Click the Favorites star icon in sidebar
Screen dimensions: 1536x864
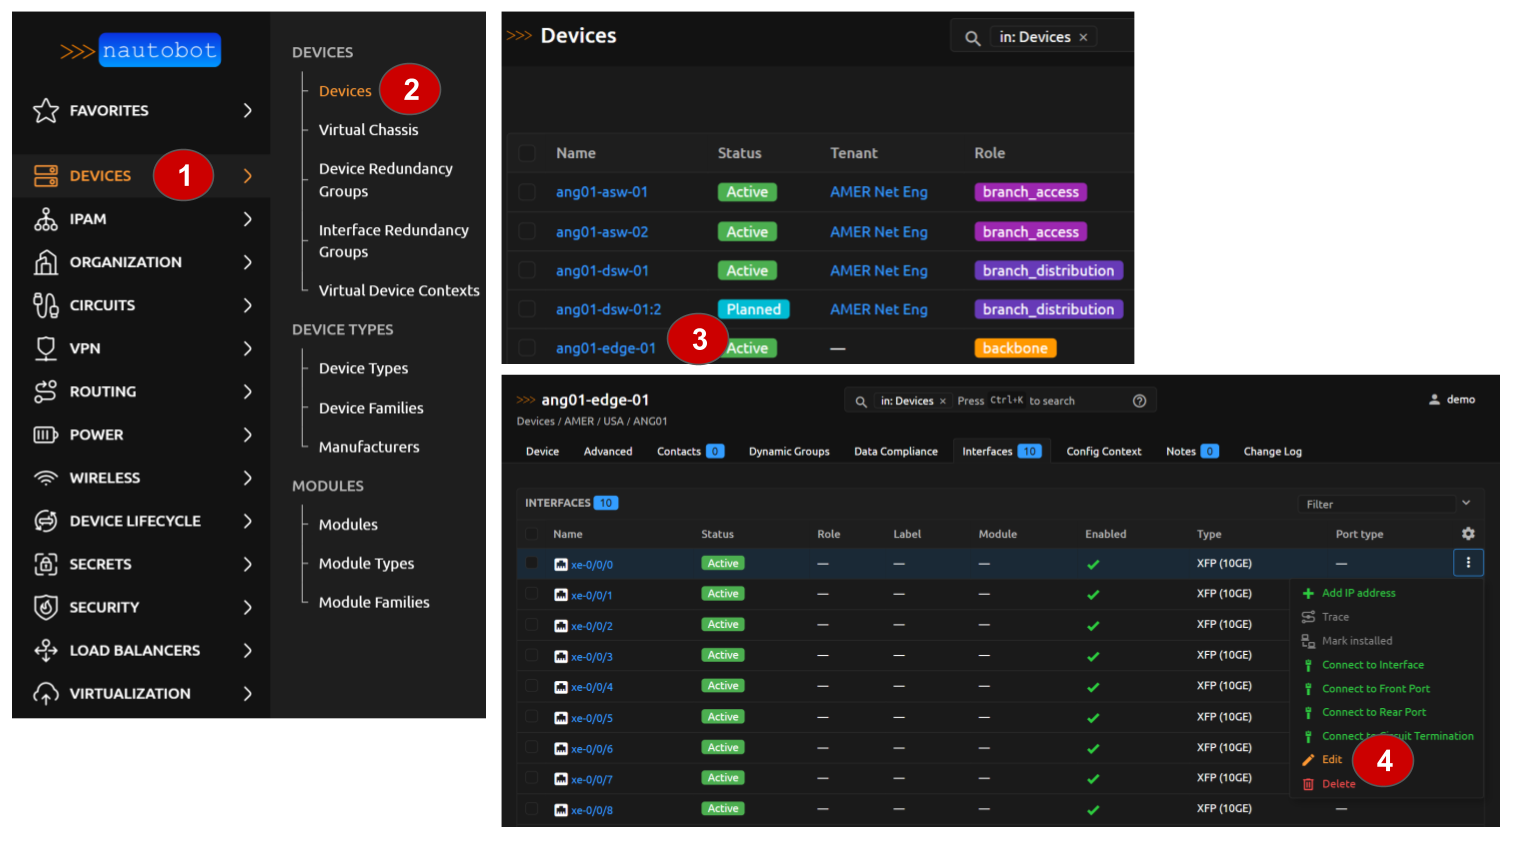46,111
